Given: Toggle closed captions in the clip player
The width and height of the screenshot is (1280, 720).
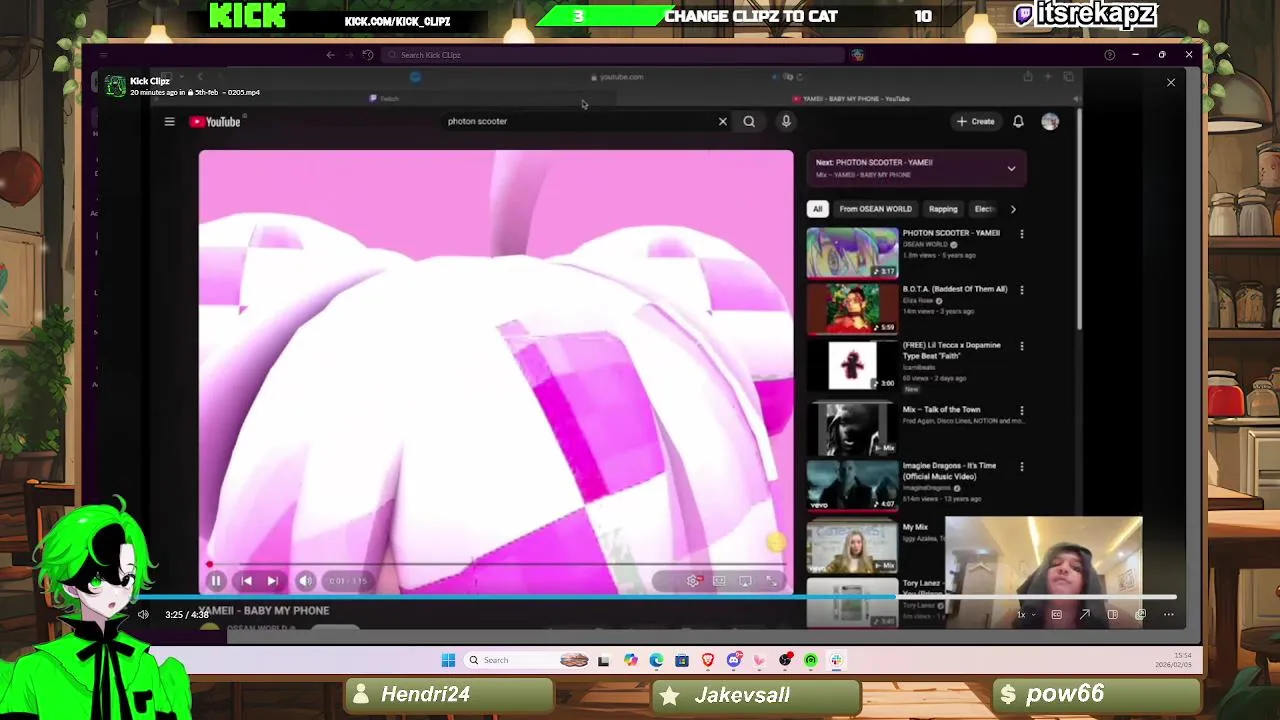Looking at the screenshot, I should point(1056,615).
